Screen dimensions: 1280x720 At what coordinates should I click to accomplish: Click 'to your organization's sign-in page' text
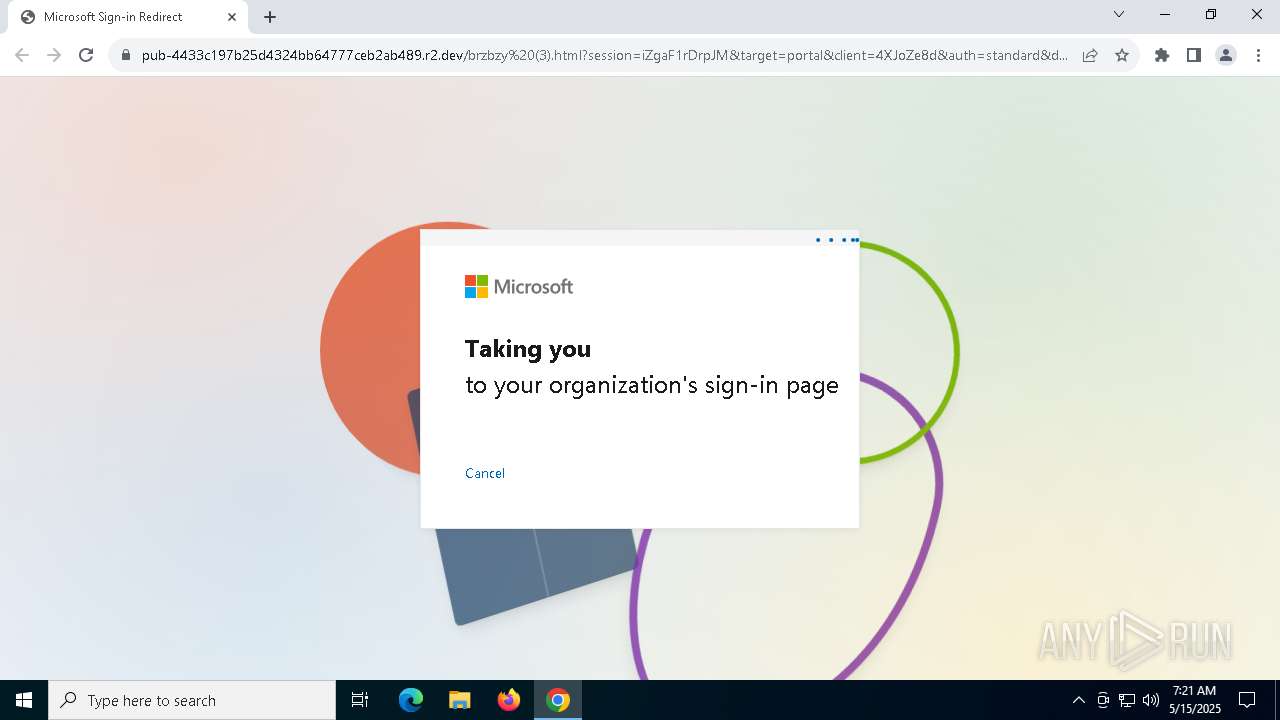(652, 385)
